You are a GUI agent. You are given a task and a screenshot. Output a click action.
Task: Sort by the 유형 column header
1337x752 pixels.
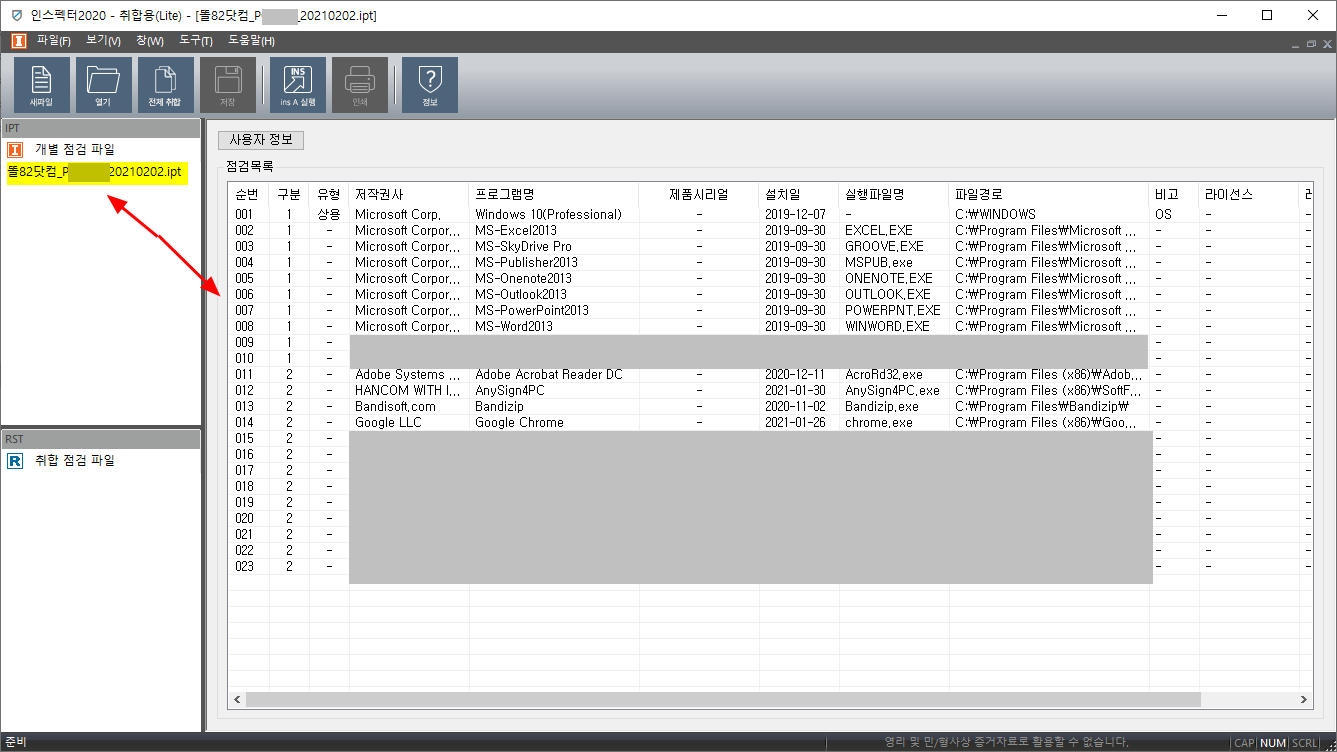pyautogui.click(x=329, y=194)
